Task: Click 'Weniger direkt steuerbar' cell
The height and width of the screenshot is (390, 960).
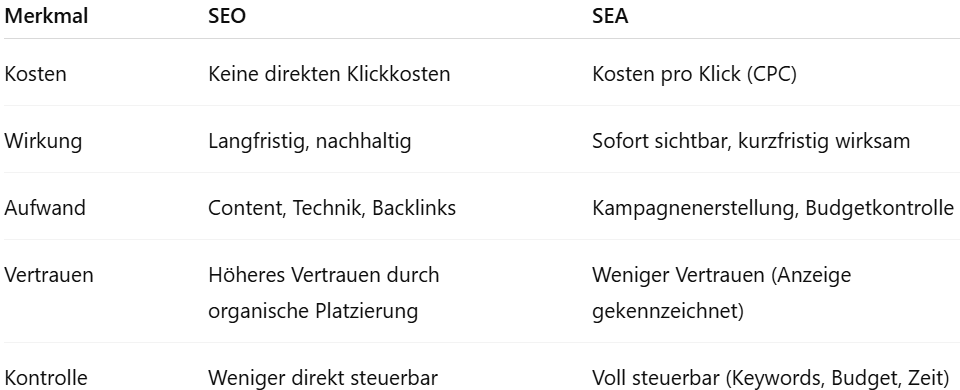Action: coord(323,378)
